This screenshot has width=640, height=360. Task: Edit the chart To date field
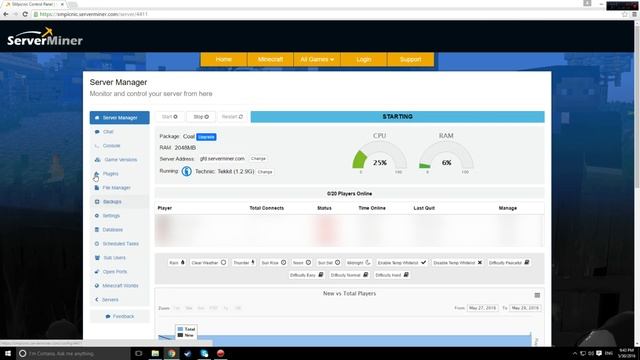(525, 308)
